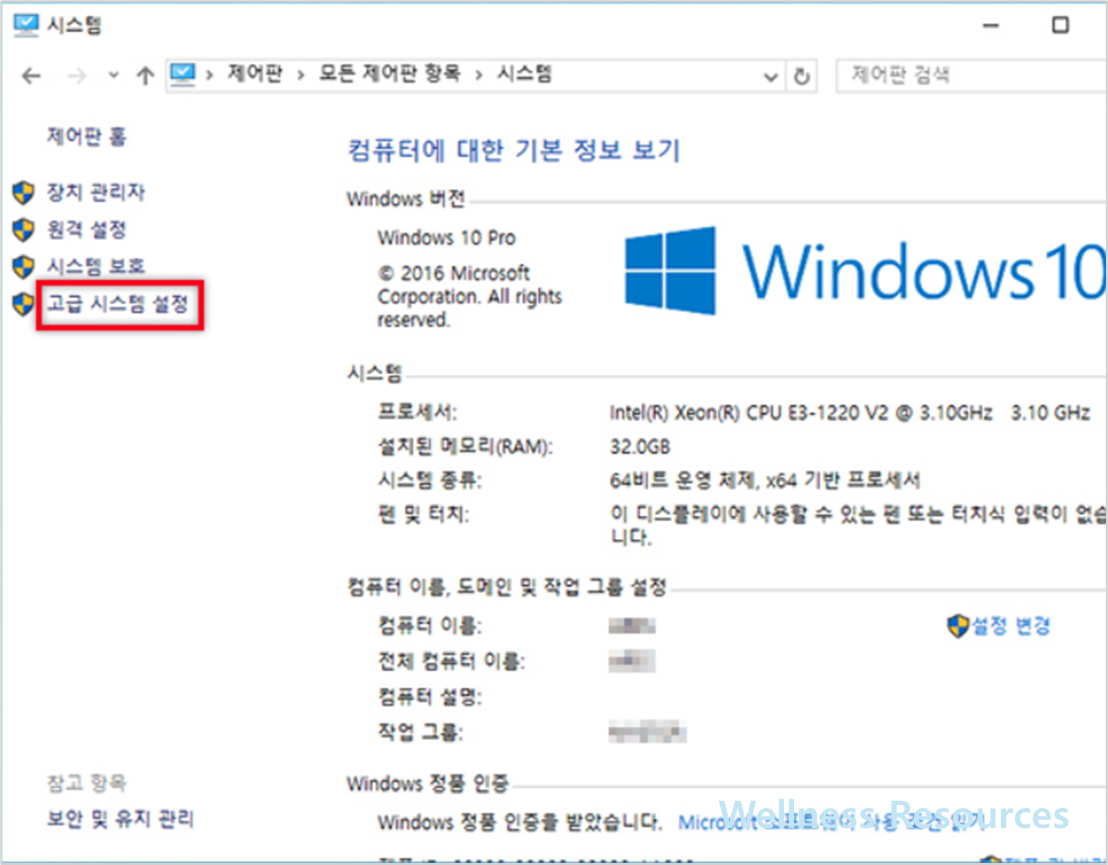The image size is (1108, 865).
Task: Select the 32.0GB memory value
Action: (x=640, y=447)
